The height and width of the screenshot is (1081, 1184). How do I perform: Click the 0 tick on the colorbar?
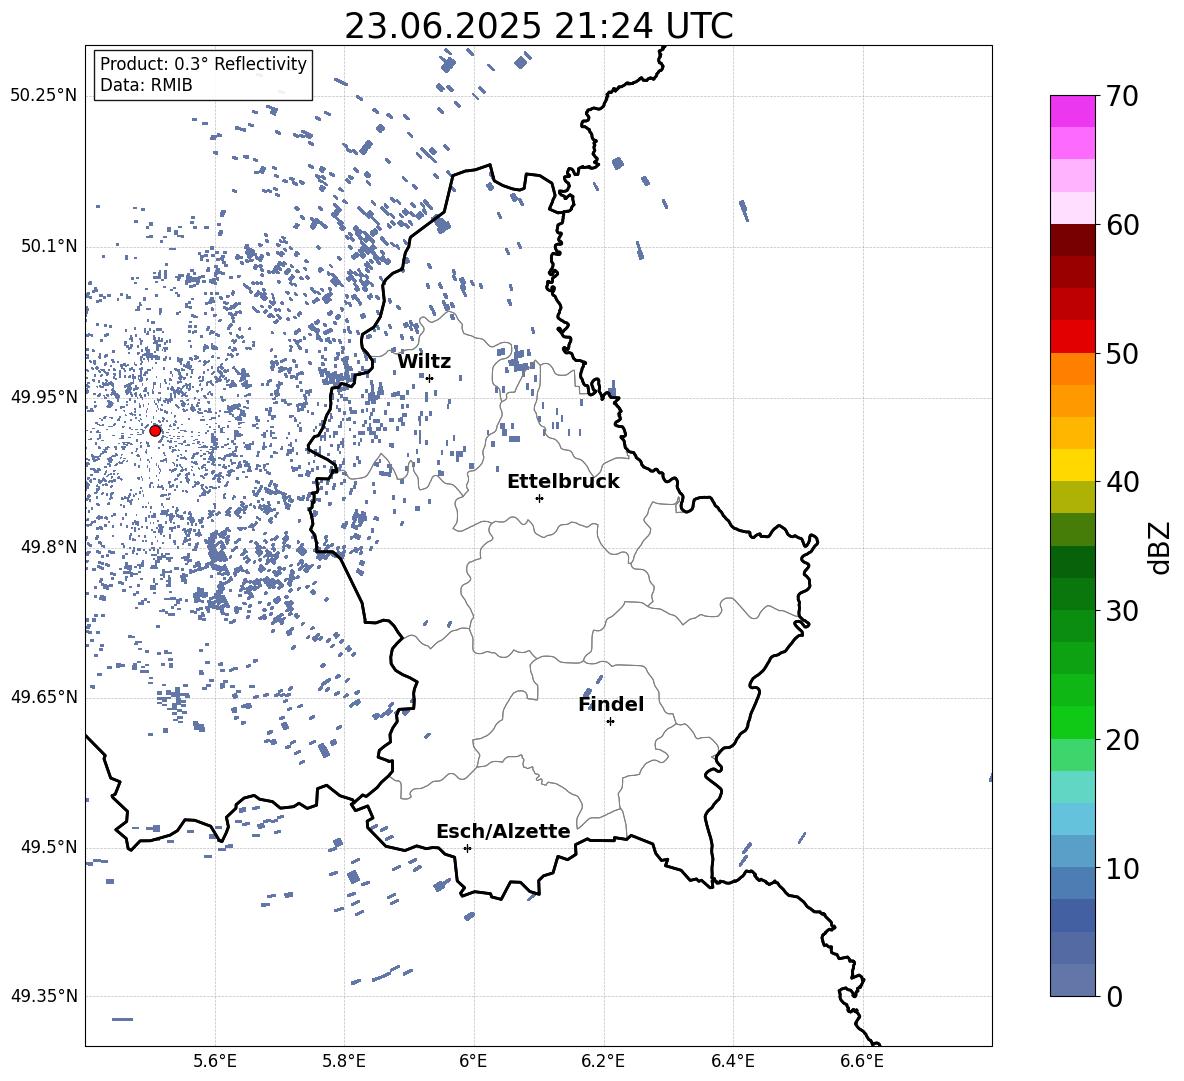[1114, 996]
